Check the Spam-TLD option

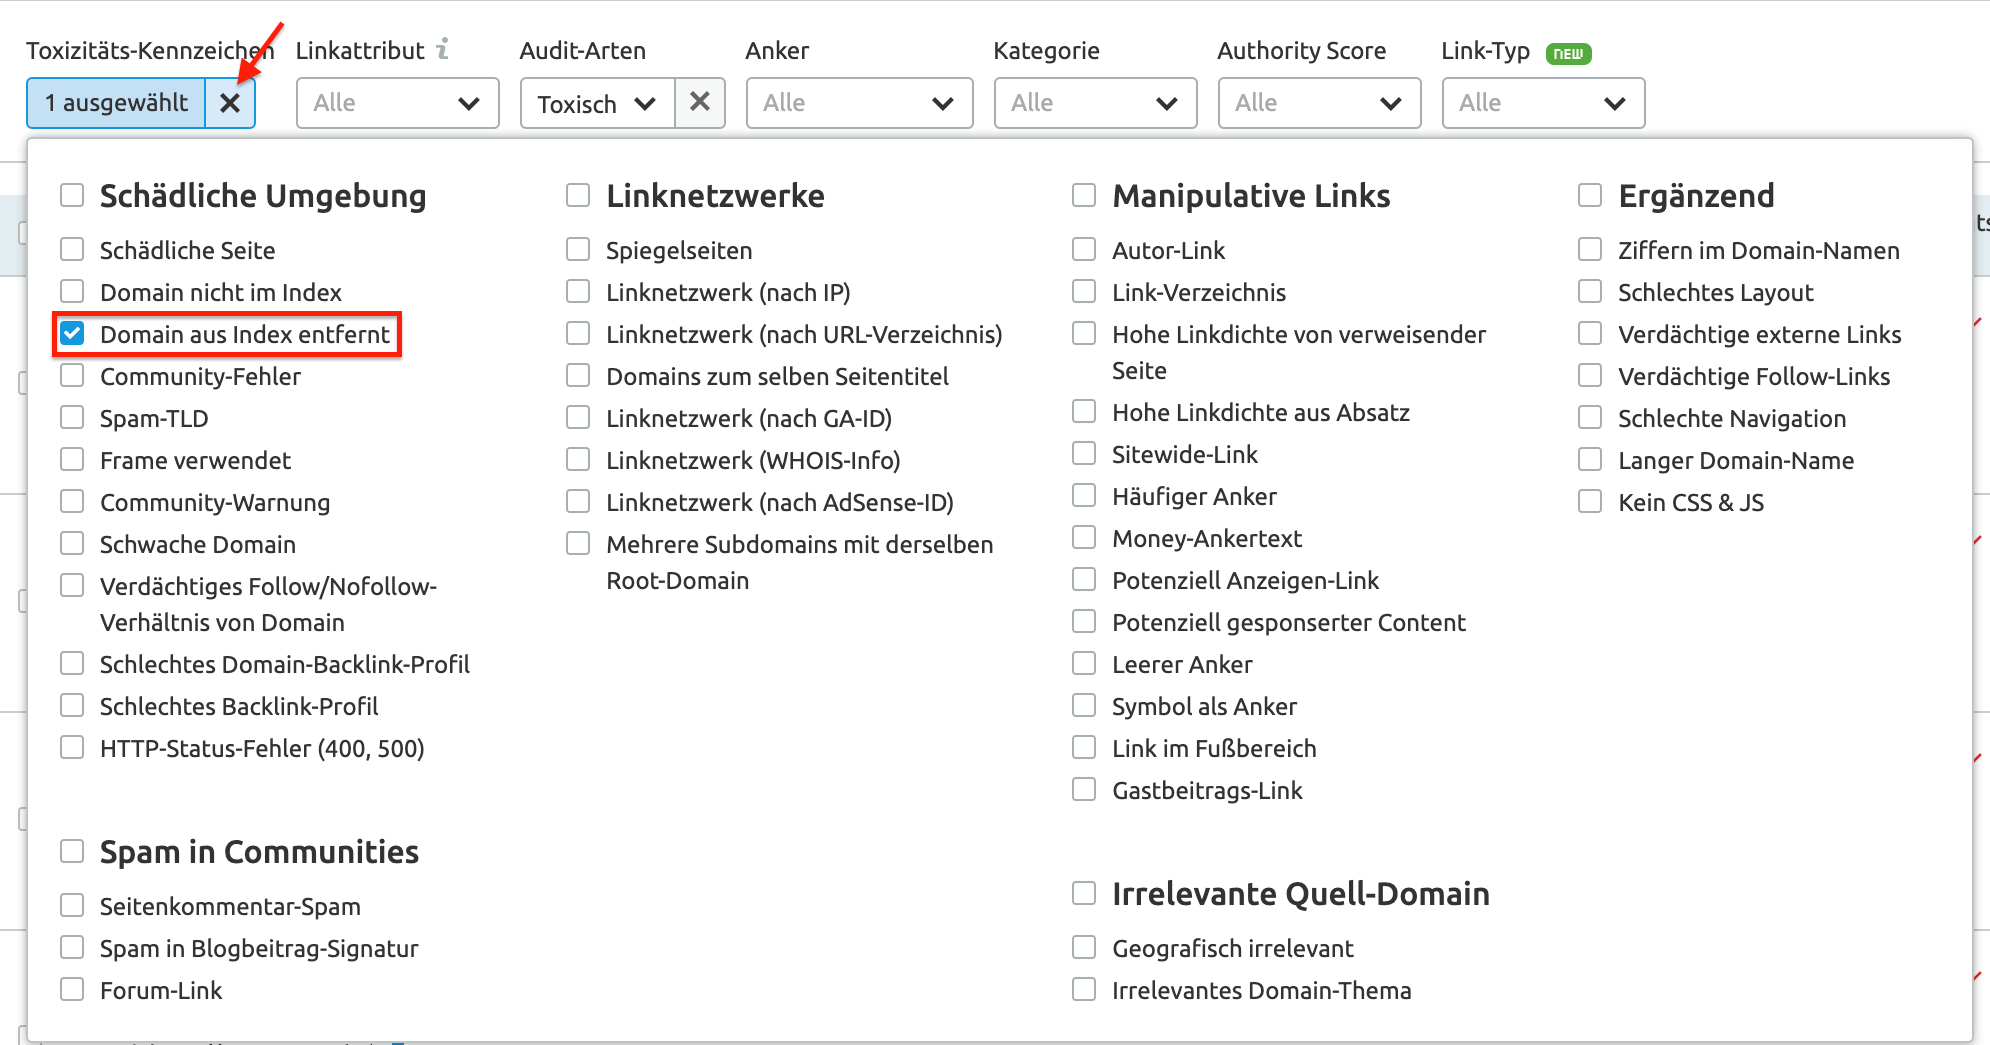click(71, 417)
